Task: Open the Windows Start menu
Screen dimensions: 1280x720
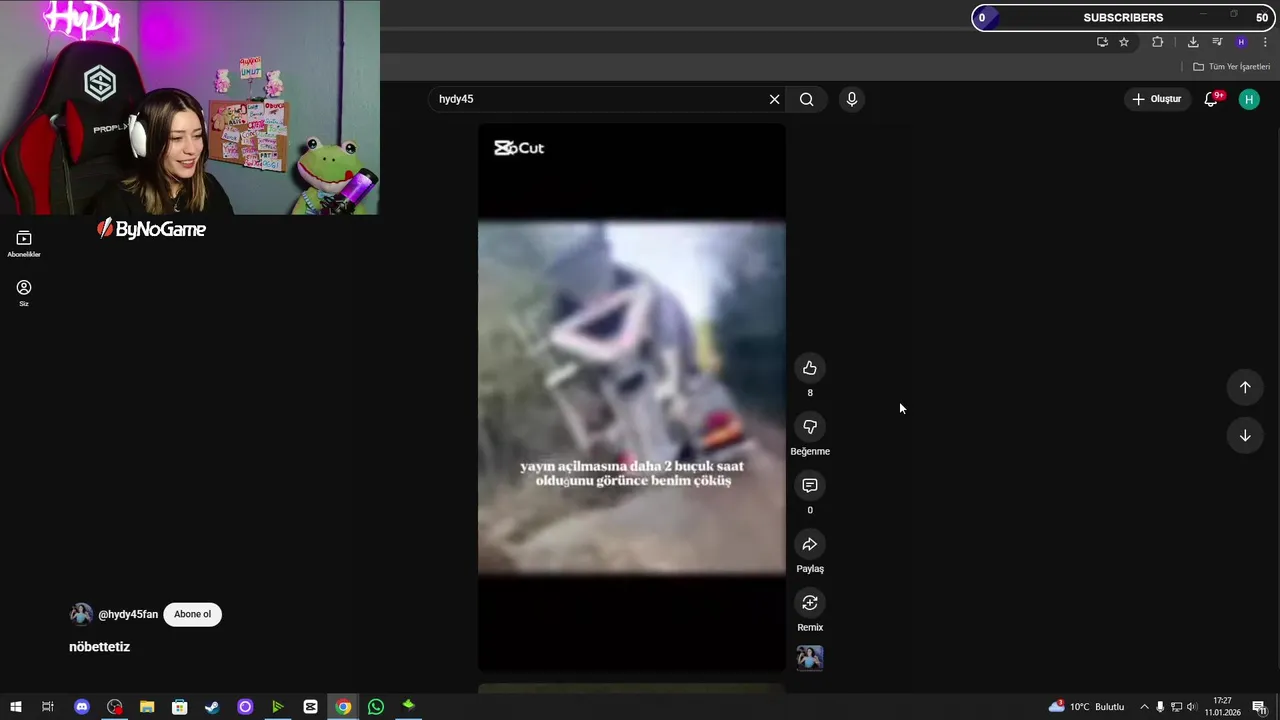Action: coord(15,707)
